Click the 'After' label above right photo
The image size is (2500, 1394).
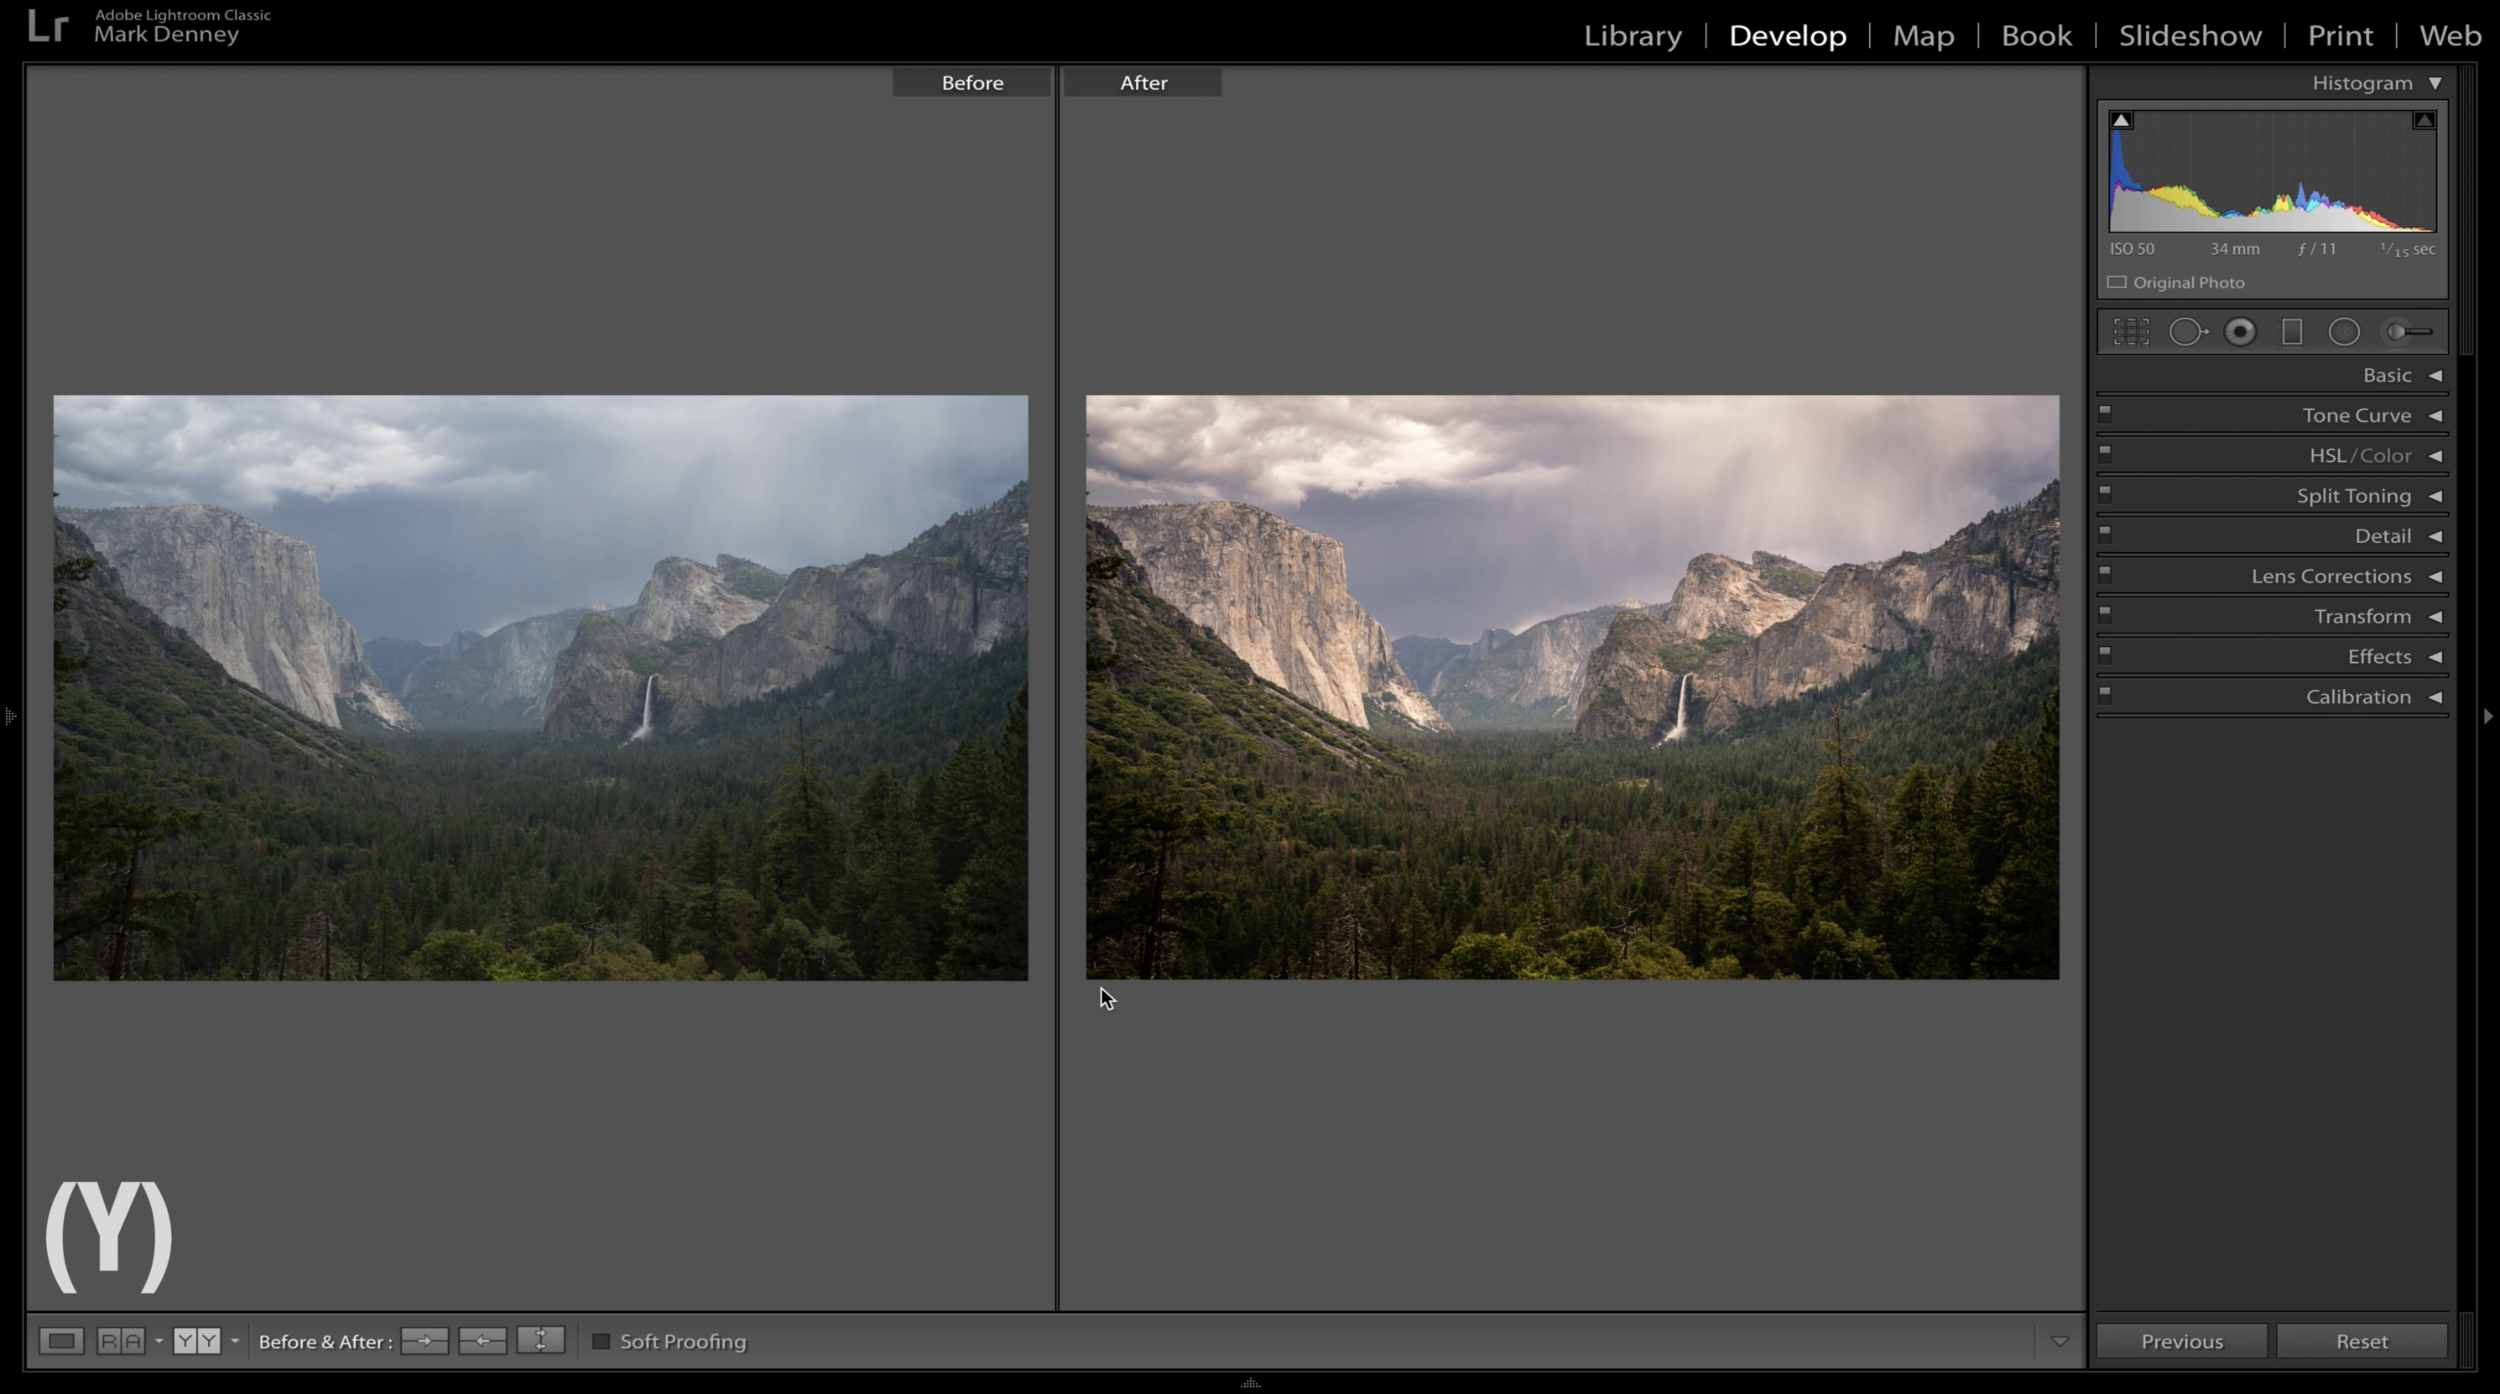pyautogui.click(x=1143, y=83)
